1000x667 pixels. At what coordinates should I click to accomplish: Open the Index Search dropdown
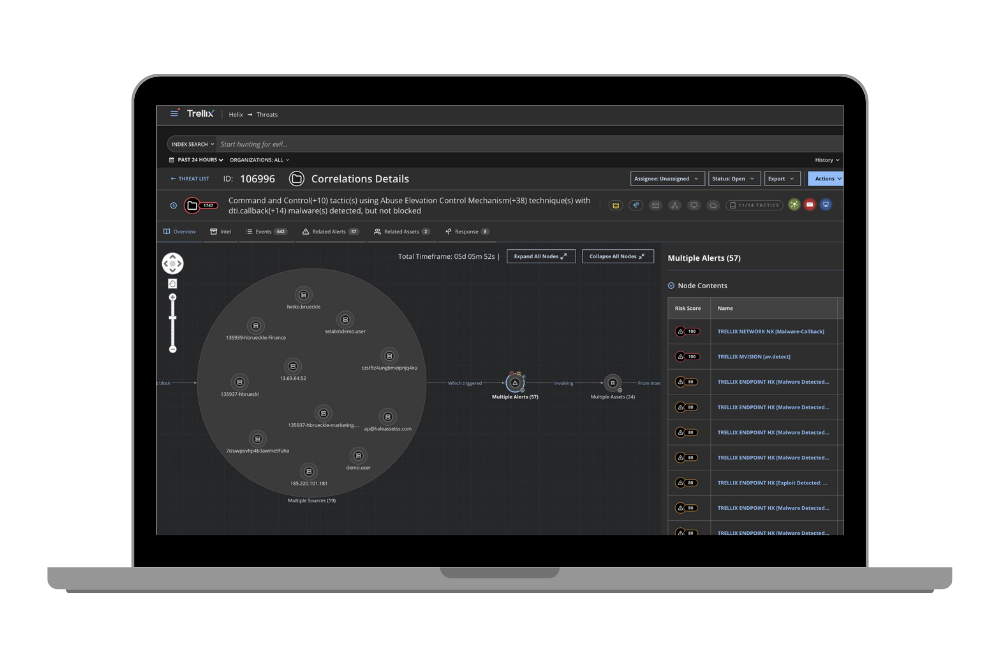tap(192, 144)
